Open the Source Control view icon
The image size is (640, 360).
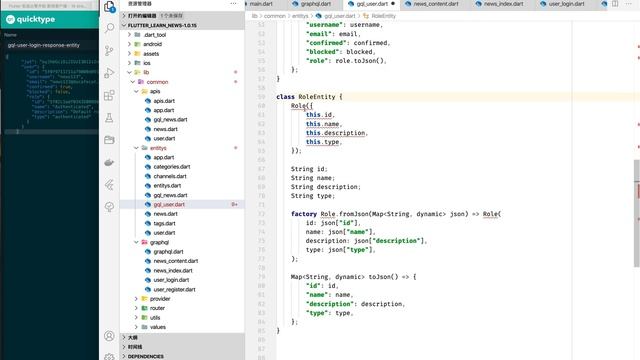tap(109, 51)
